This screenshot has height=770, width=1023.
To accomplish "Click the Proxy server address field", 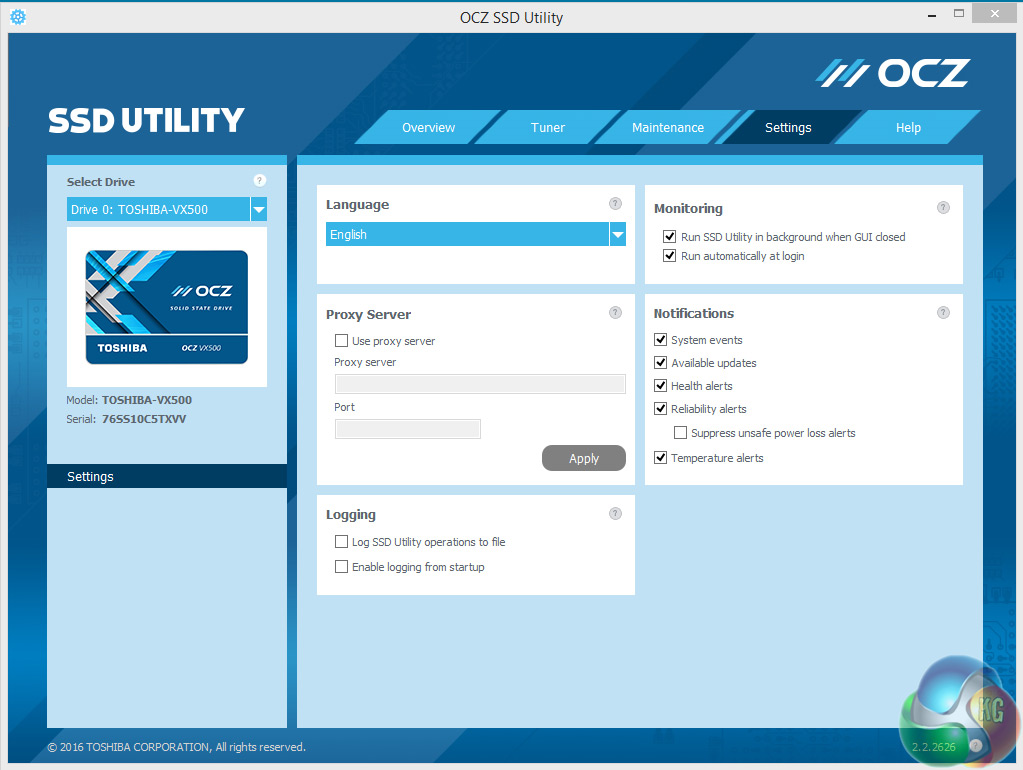I will tap(480, 384).
